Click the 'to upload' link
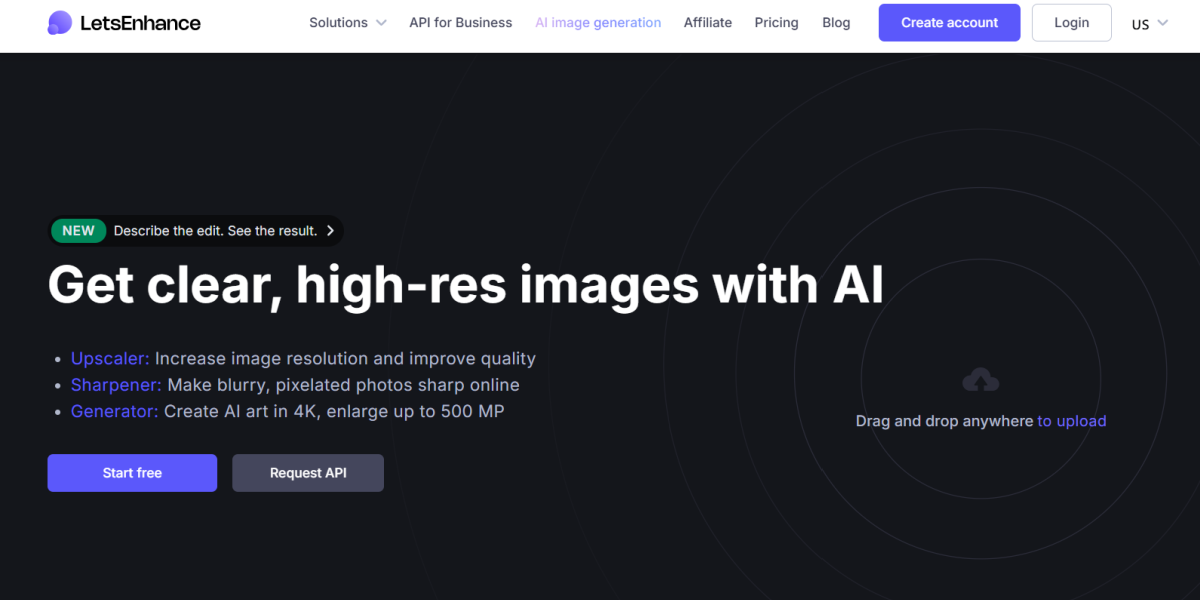 click(1072, 421)
